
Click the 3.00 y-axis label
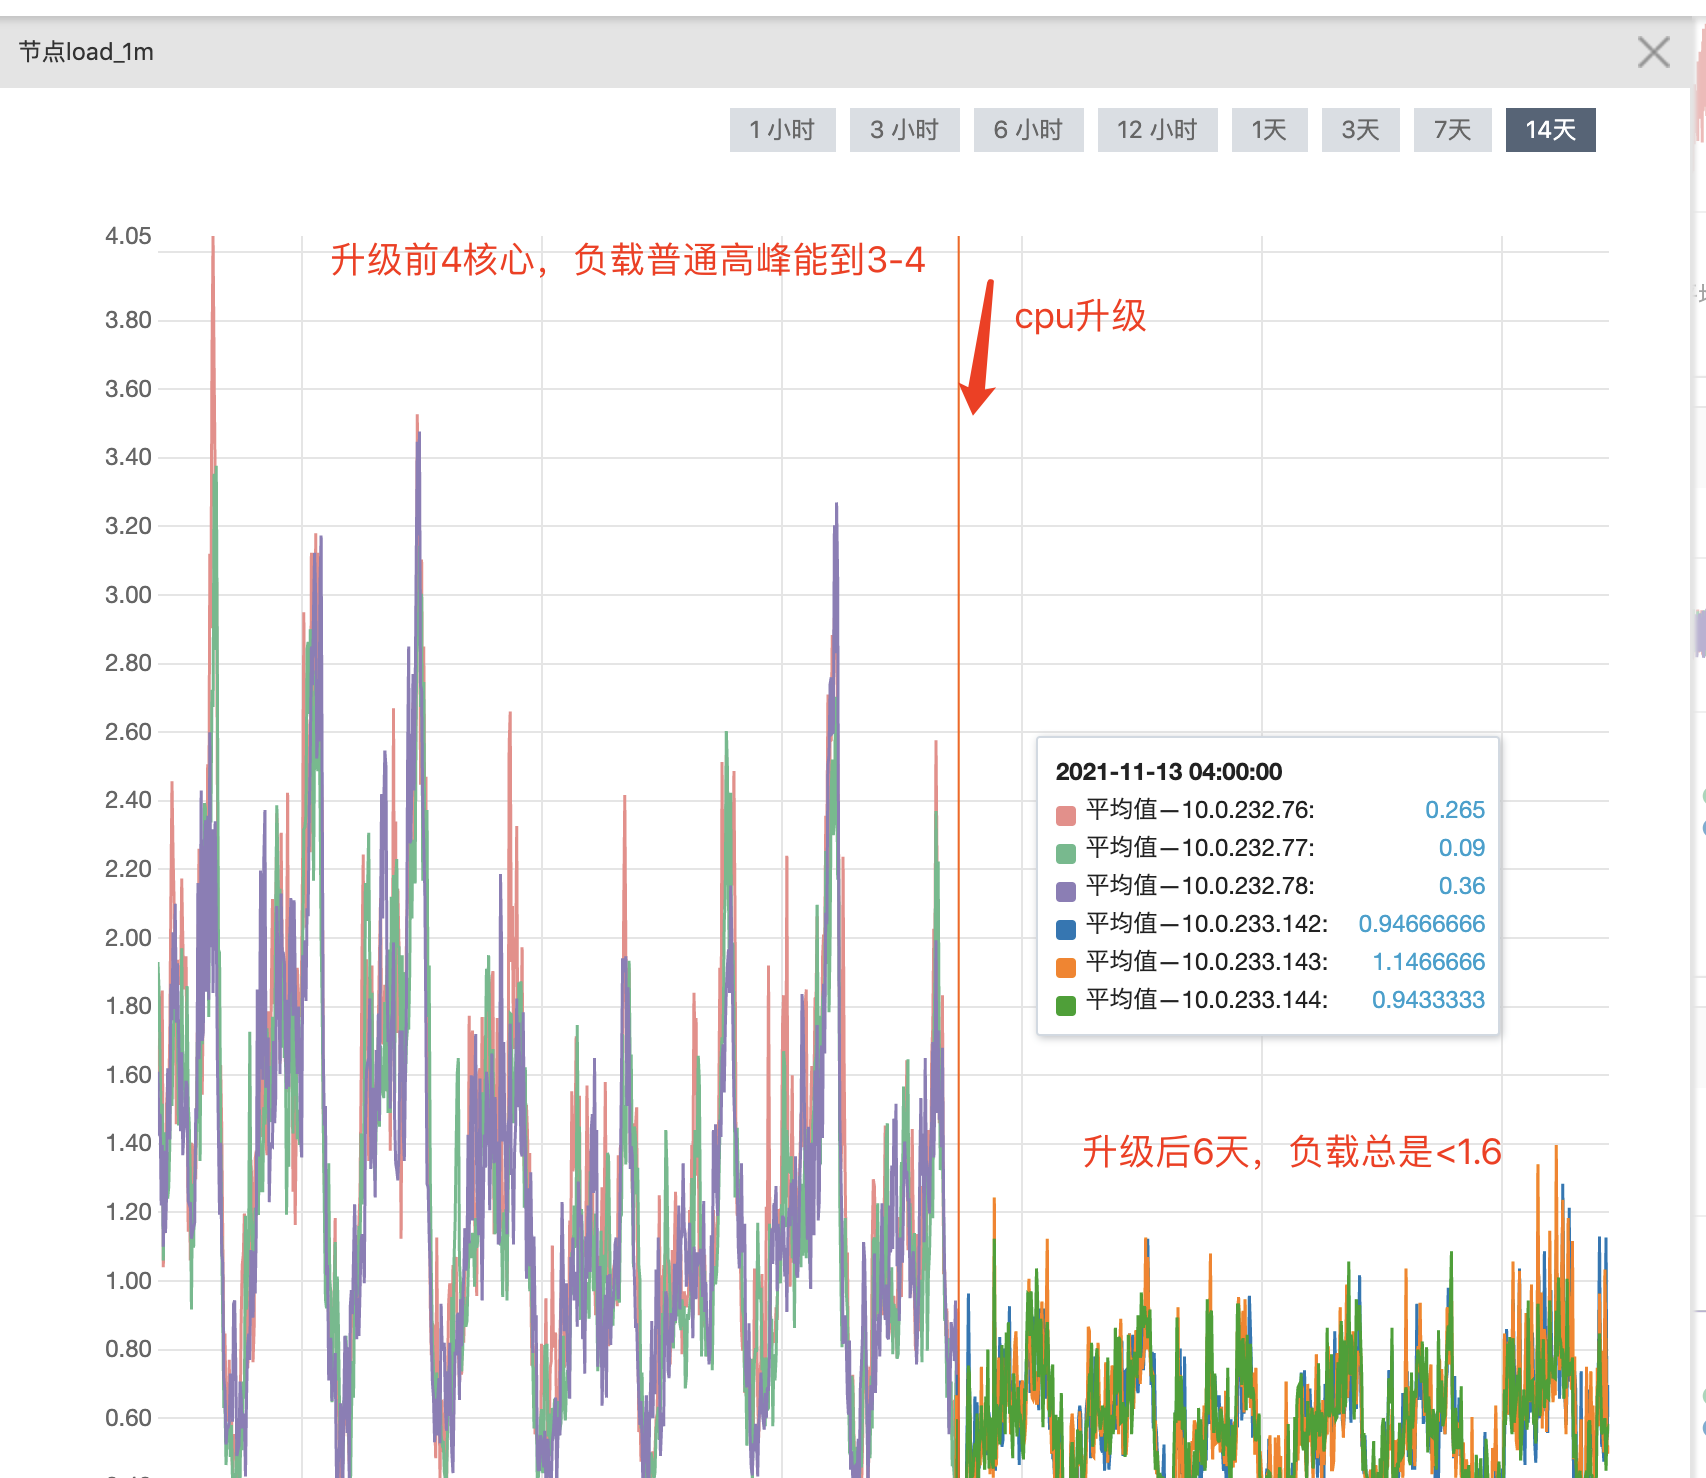[128, 595]
